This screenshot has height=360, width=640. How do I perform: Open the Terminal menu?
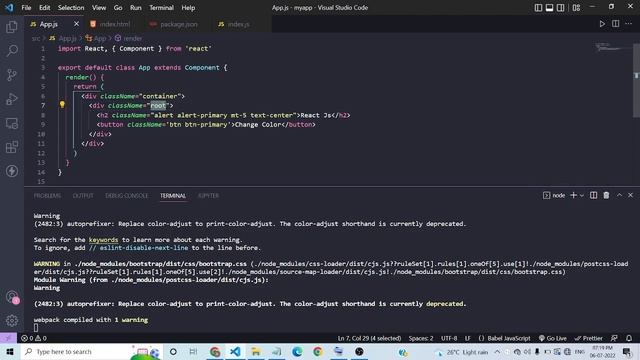(x=161, y=7)
